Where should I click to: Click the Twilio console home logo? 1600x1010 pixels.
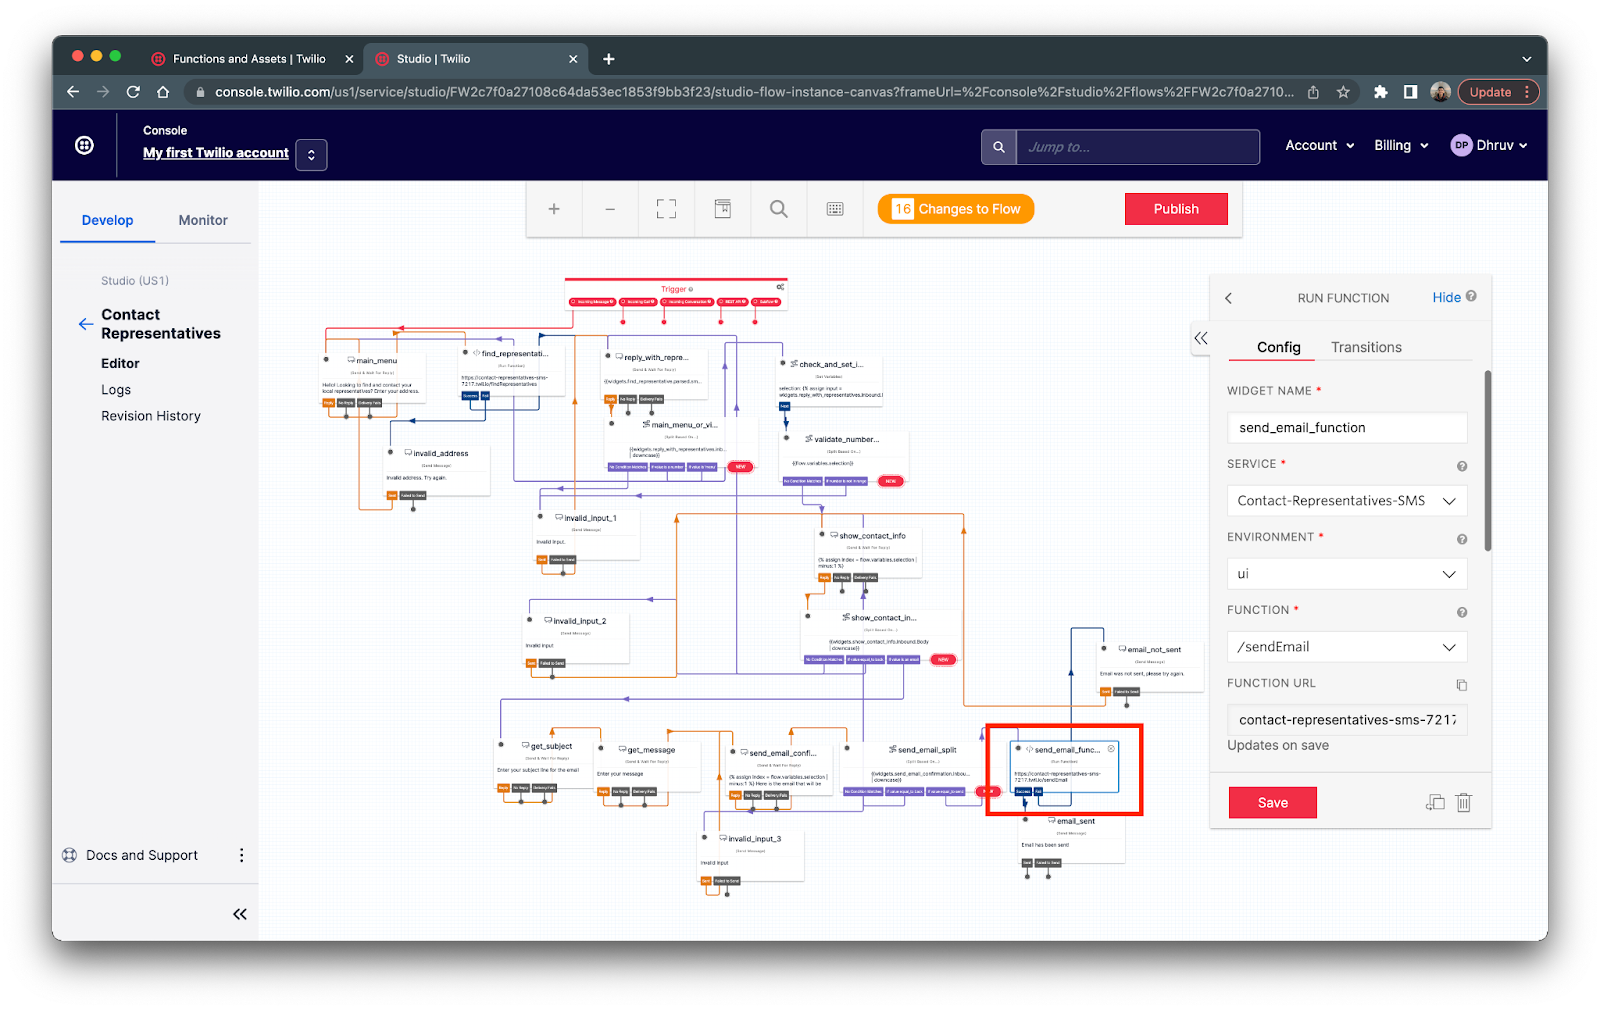point(85,145)
